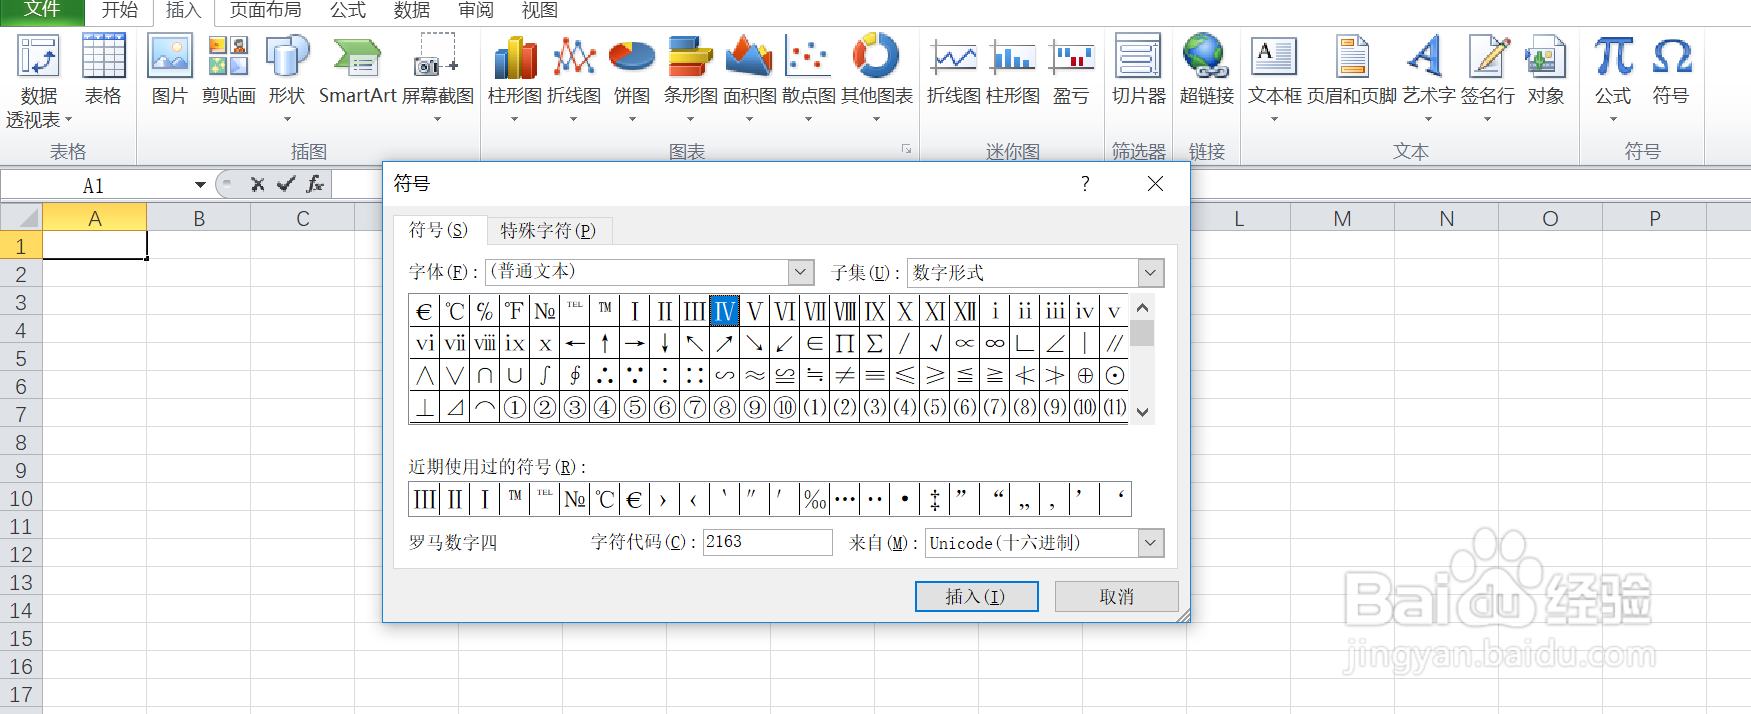Click the 取消 cancel button

click(x=1116, y=597)
